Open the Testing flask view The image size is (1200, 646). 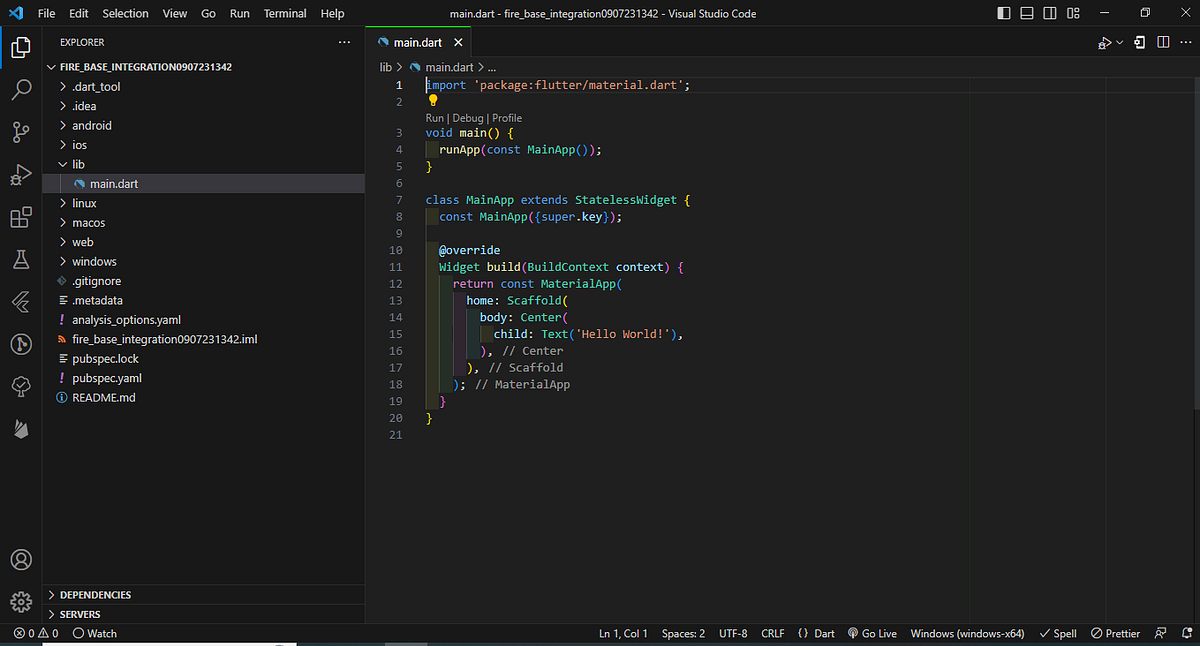21,260
